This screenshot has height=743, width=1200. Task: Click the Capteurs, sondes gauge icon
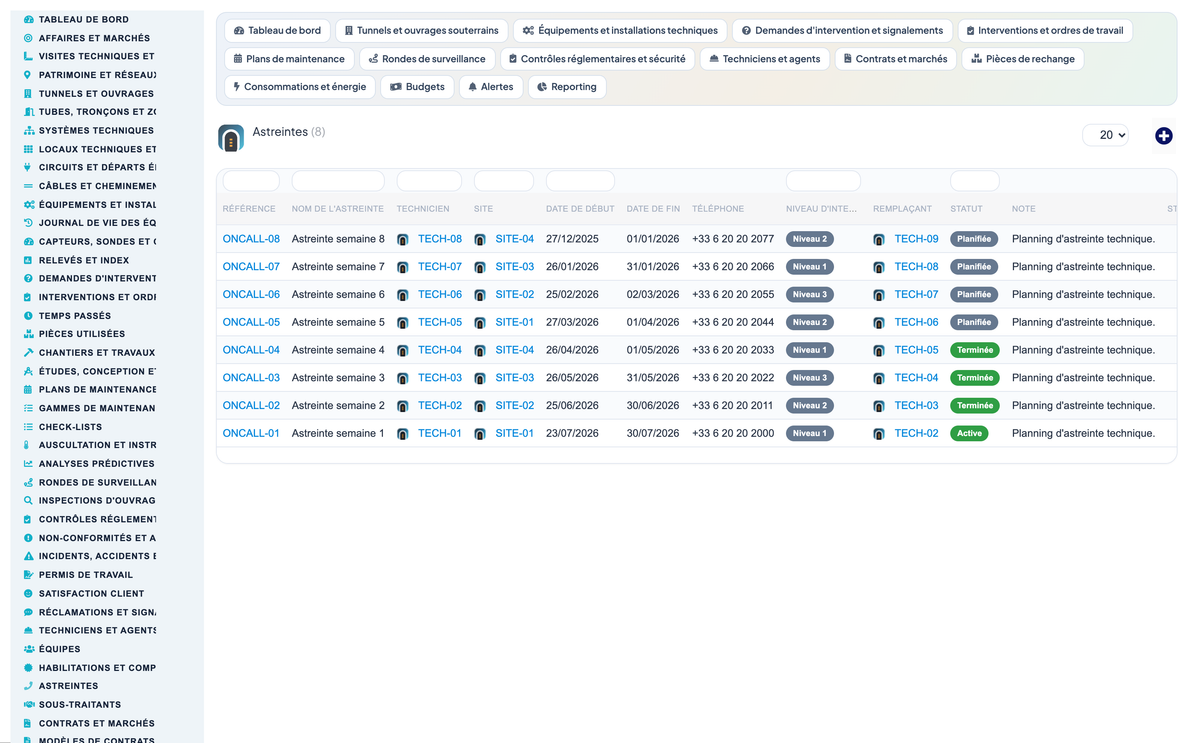[x=28, y=242]
